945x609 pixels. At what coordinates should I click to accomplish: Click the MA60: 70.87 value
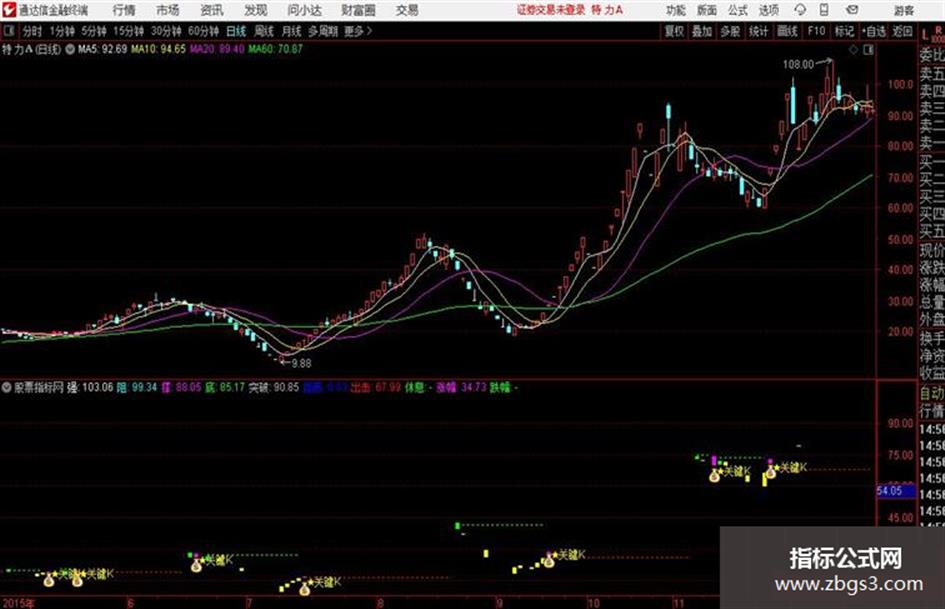pos(275,49)
